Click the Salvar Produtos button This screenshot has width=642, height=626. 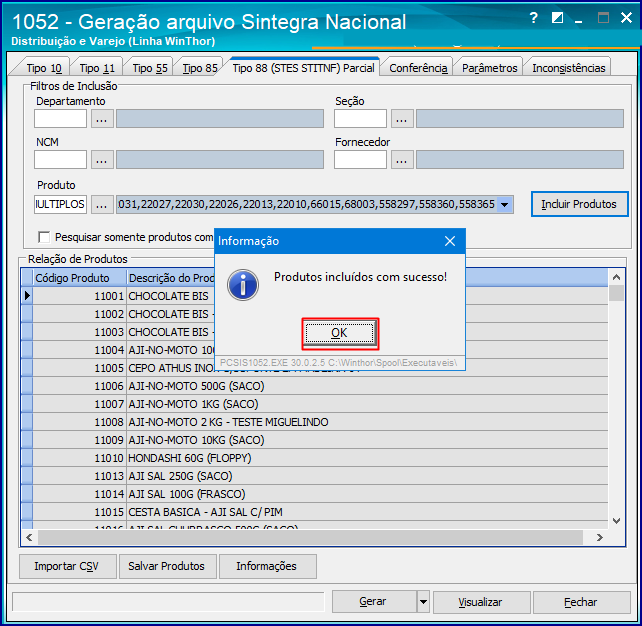pos(167,567)
